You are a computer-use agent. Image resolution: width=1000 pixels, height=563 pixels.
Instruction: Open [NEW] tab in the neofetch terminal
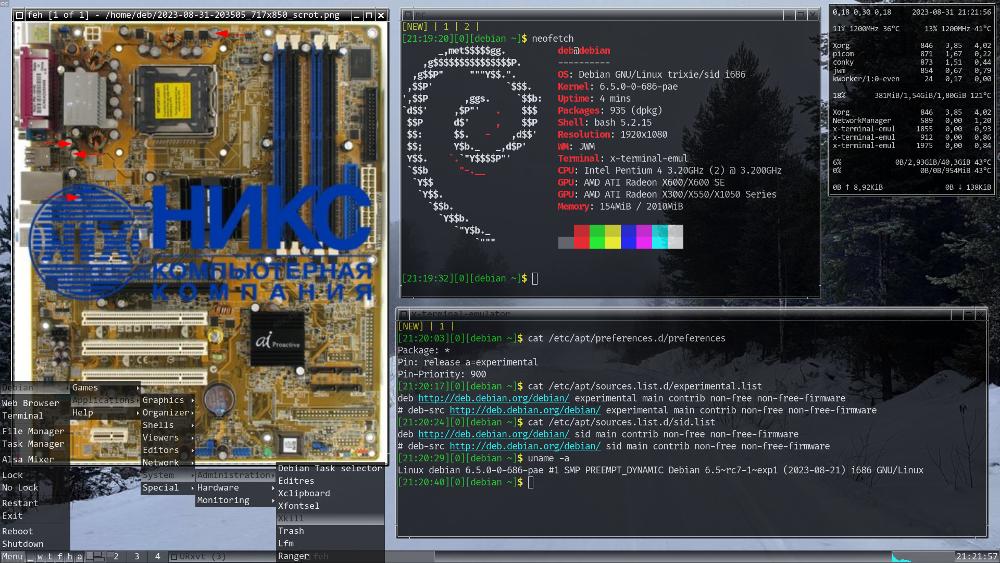[415, 27]
